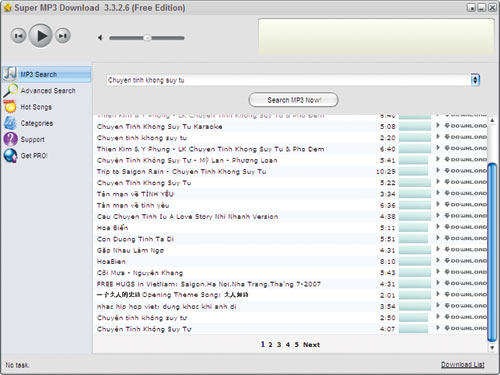Screen dimensions: 500x375
Task: Preview nhac hip hop viet track
Action: tap(438, 305)
